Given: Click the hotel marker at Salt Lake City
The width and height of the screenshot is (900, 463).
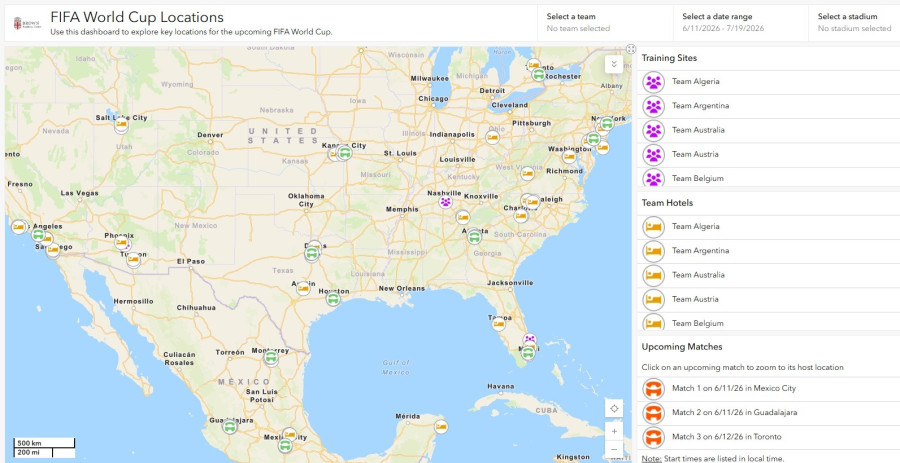Looking at the screenshot, I should (x=121, y=124).
